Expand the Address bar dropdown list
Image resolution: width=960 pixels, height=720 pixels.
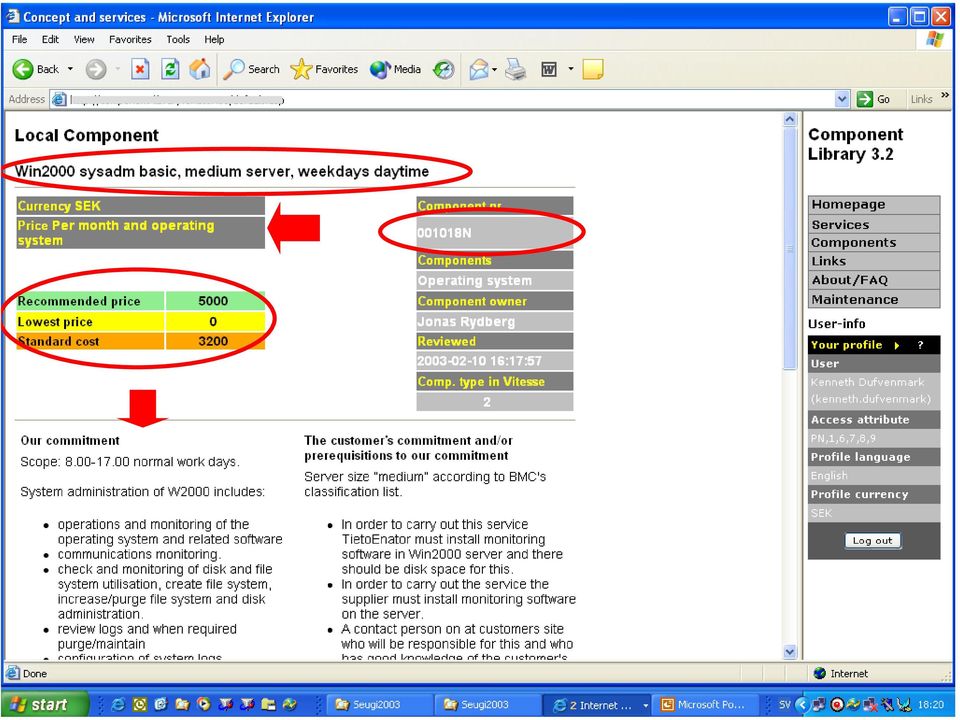click(x=842, y=99)
